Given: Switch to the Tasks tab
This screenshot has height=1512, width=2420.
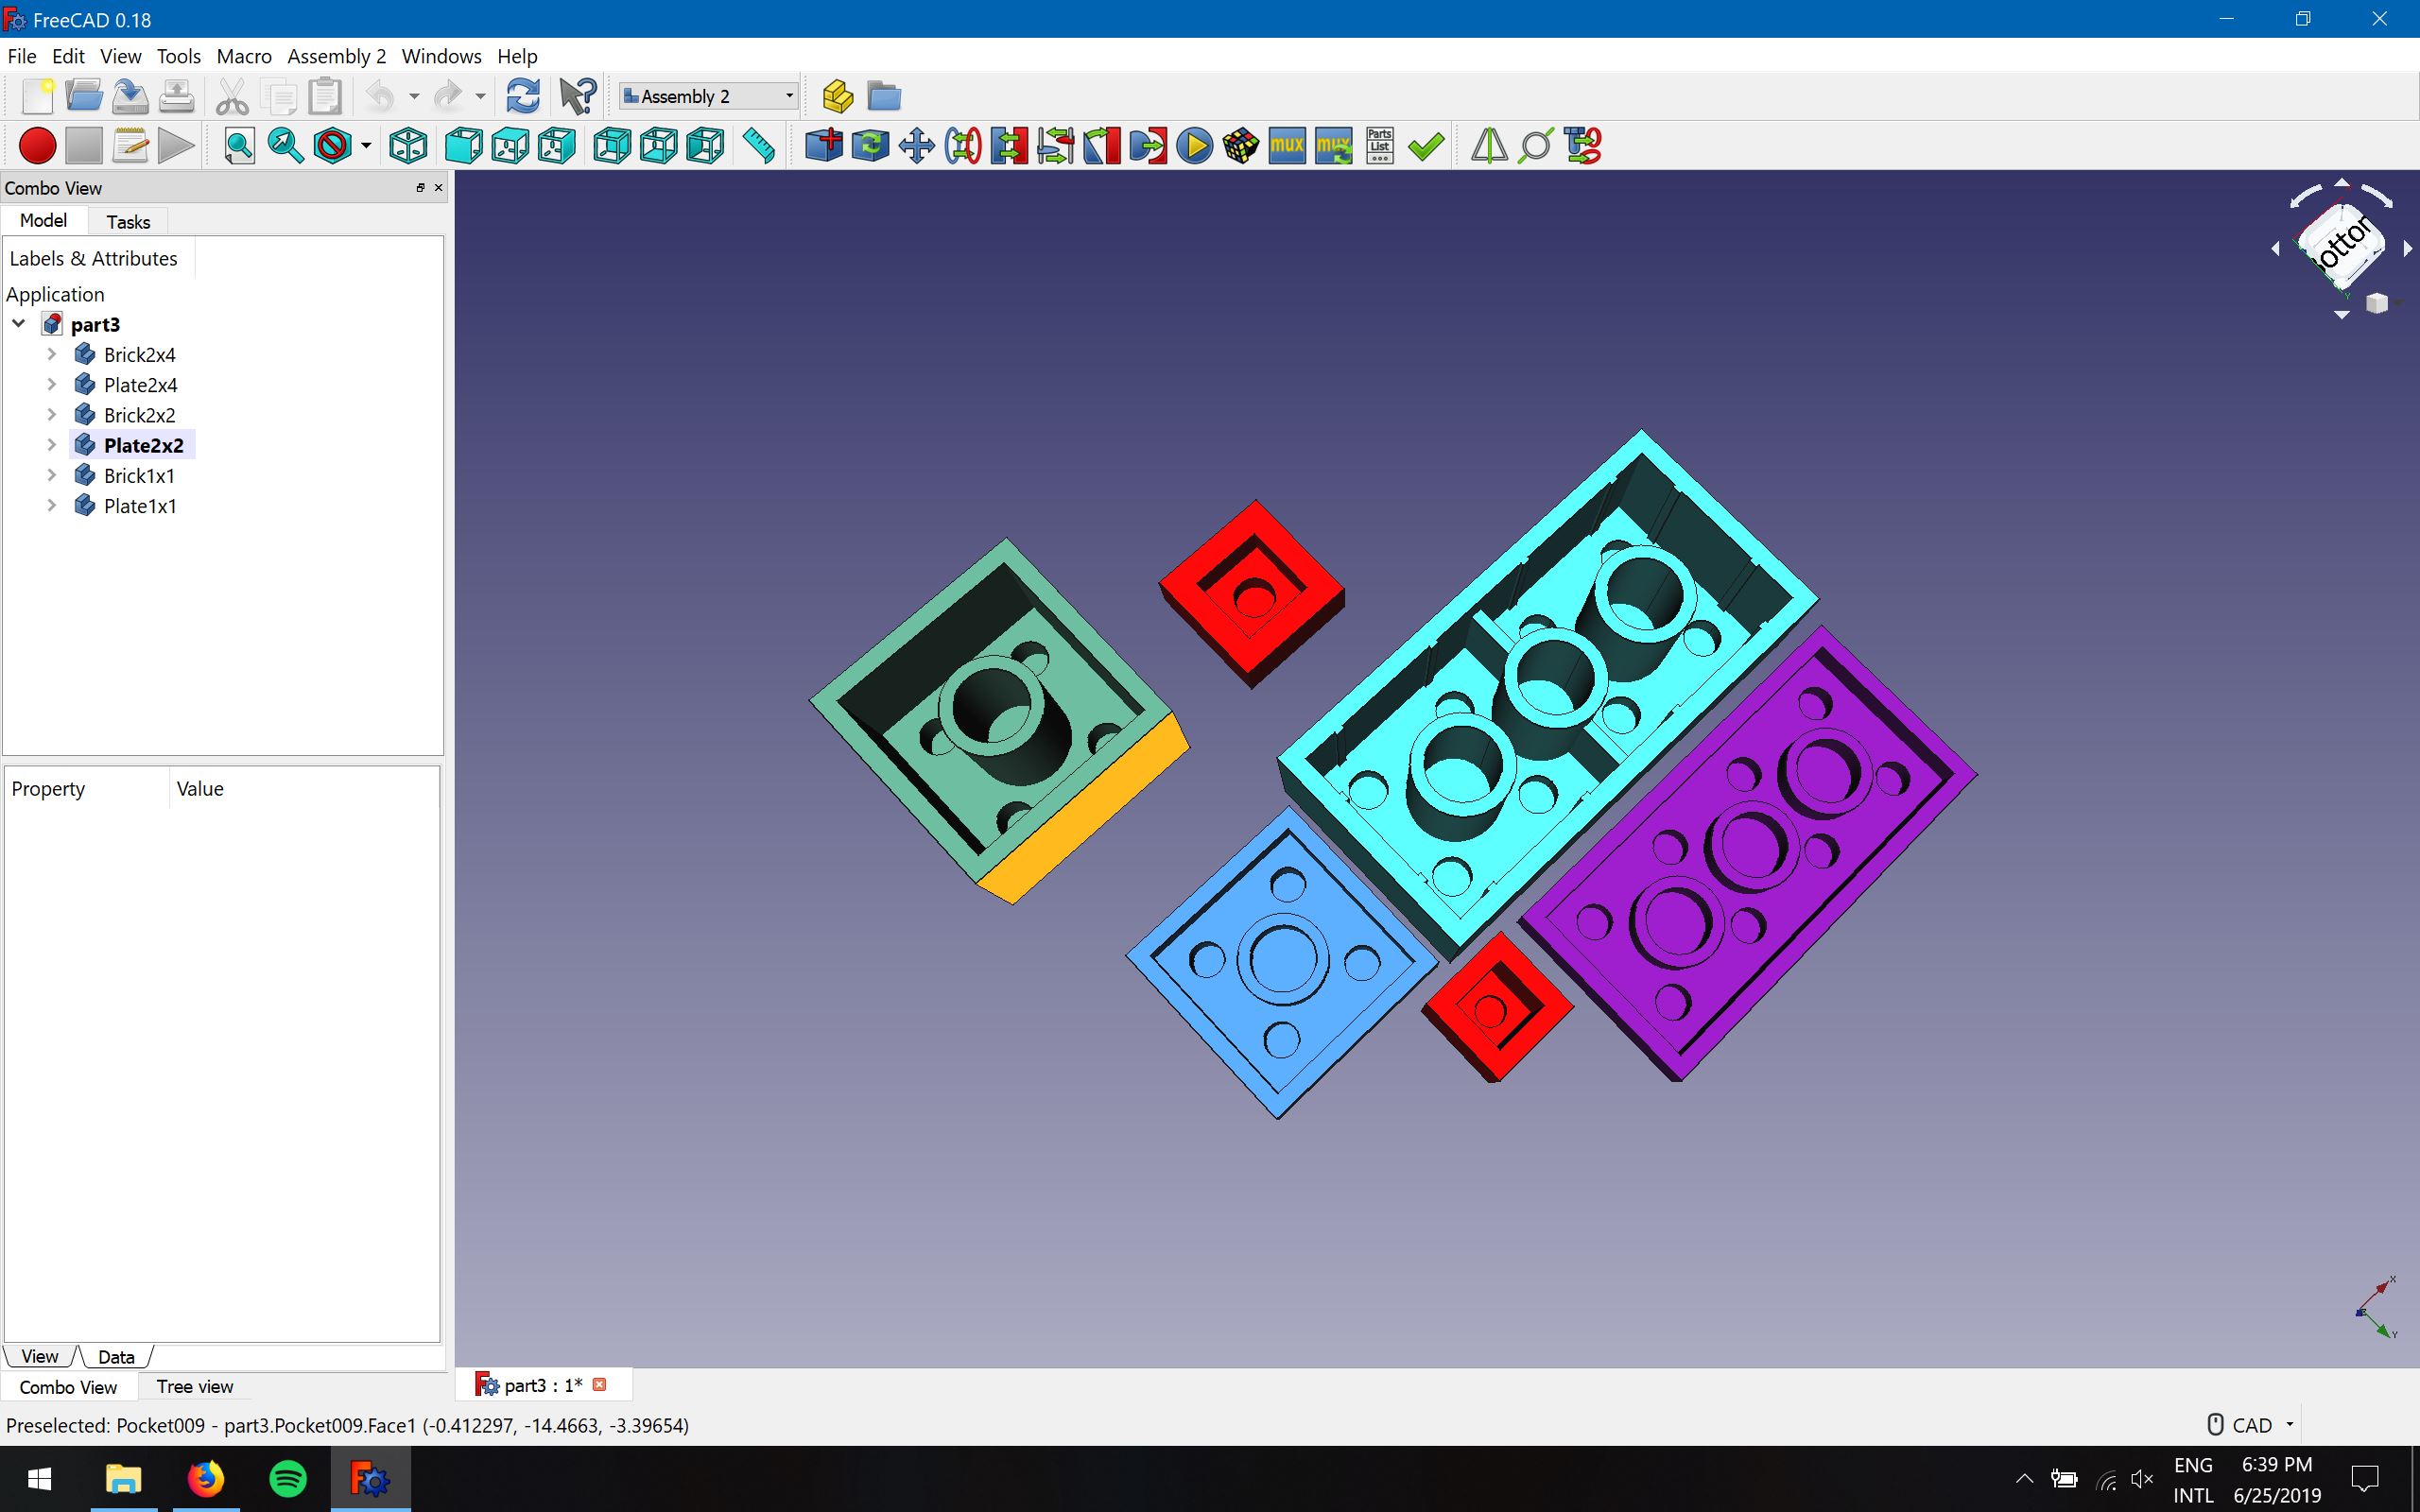Looking at the screenshot, I should (x=128, y=222).
